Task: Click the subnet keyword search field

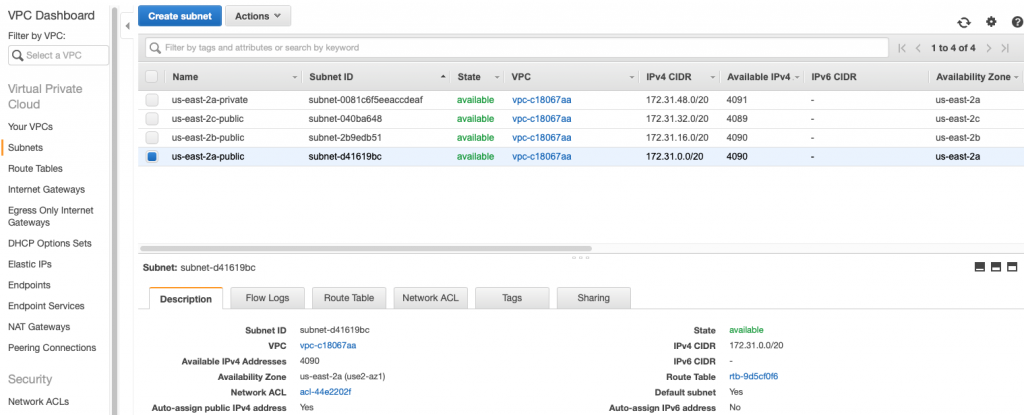Action: pyautogui.click(x=517, y=48)
